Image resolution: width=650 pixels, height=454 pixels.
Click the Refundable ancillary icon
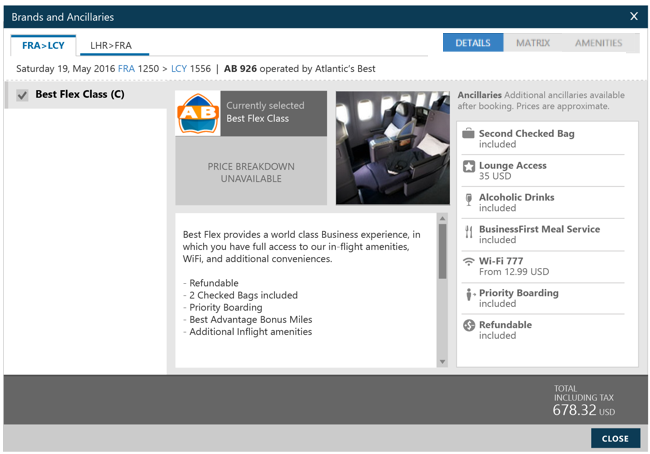(468, 326)
